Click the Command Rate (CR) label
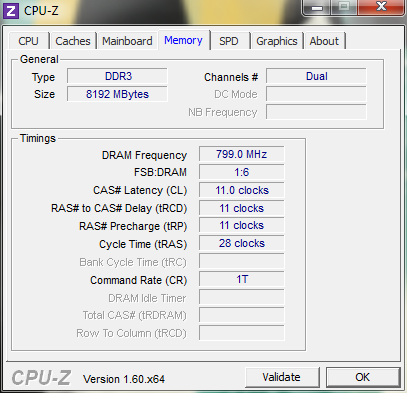The height and width of the screenshot is (393, 407). pos(139,280)
